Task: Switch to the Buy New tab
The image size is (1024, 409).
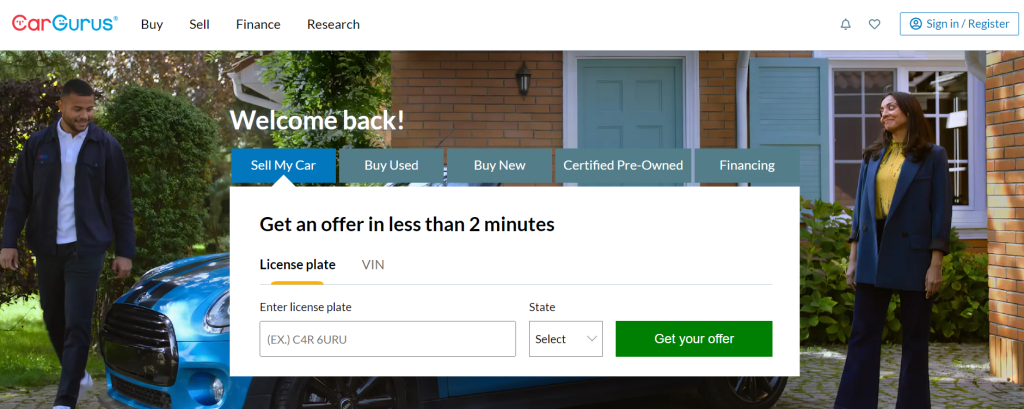Action: 500,165
